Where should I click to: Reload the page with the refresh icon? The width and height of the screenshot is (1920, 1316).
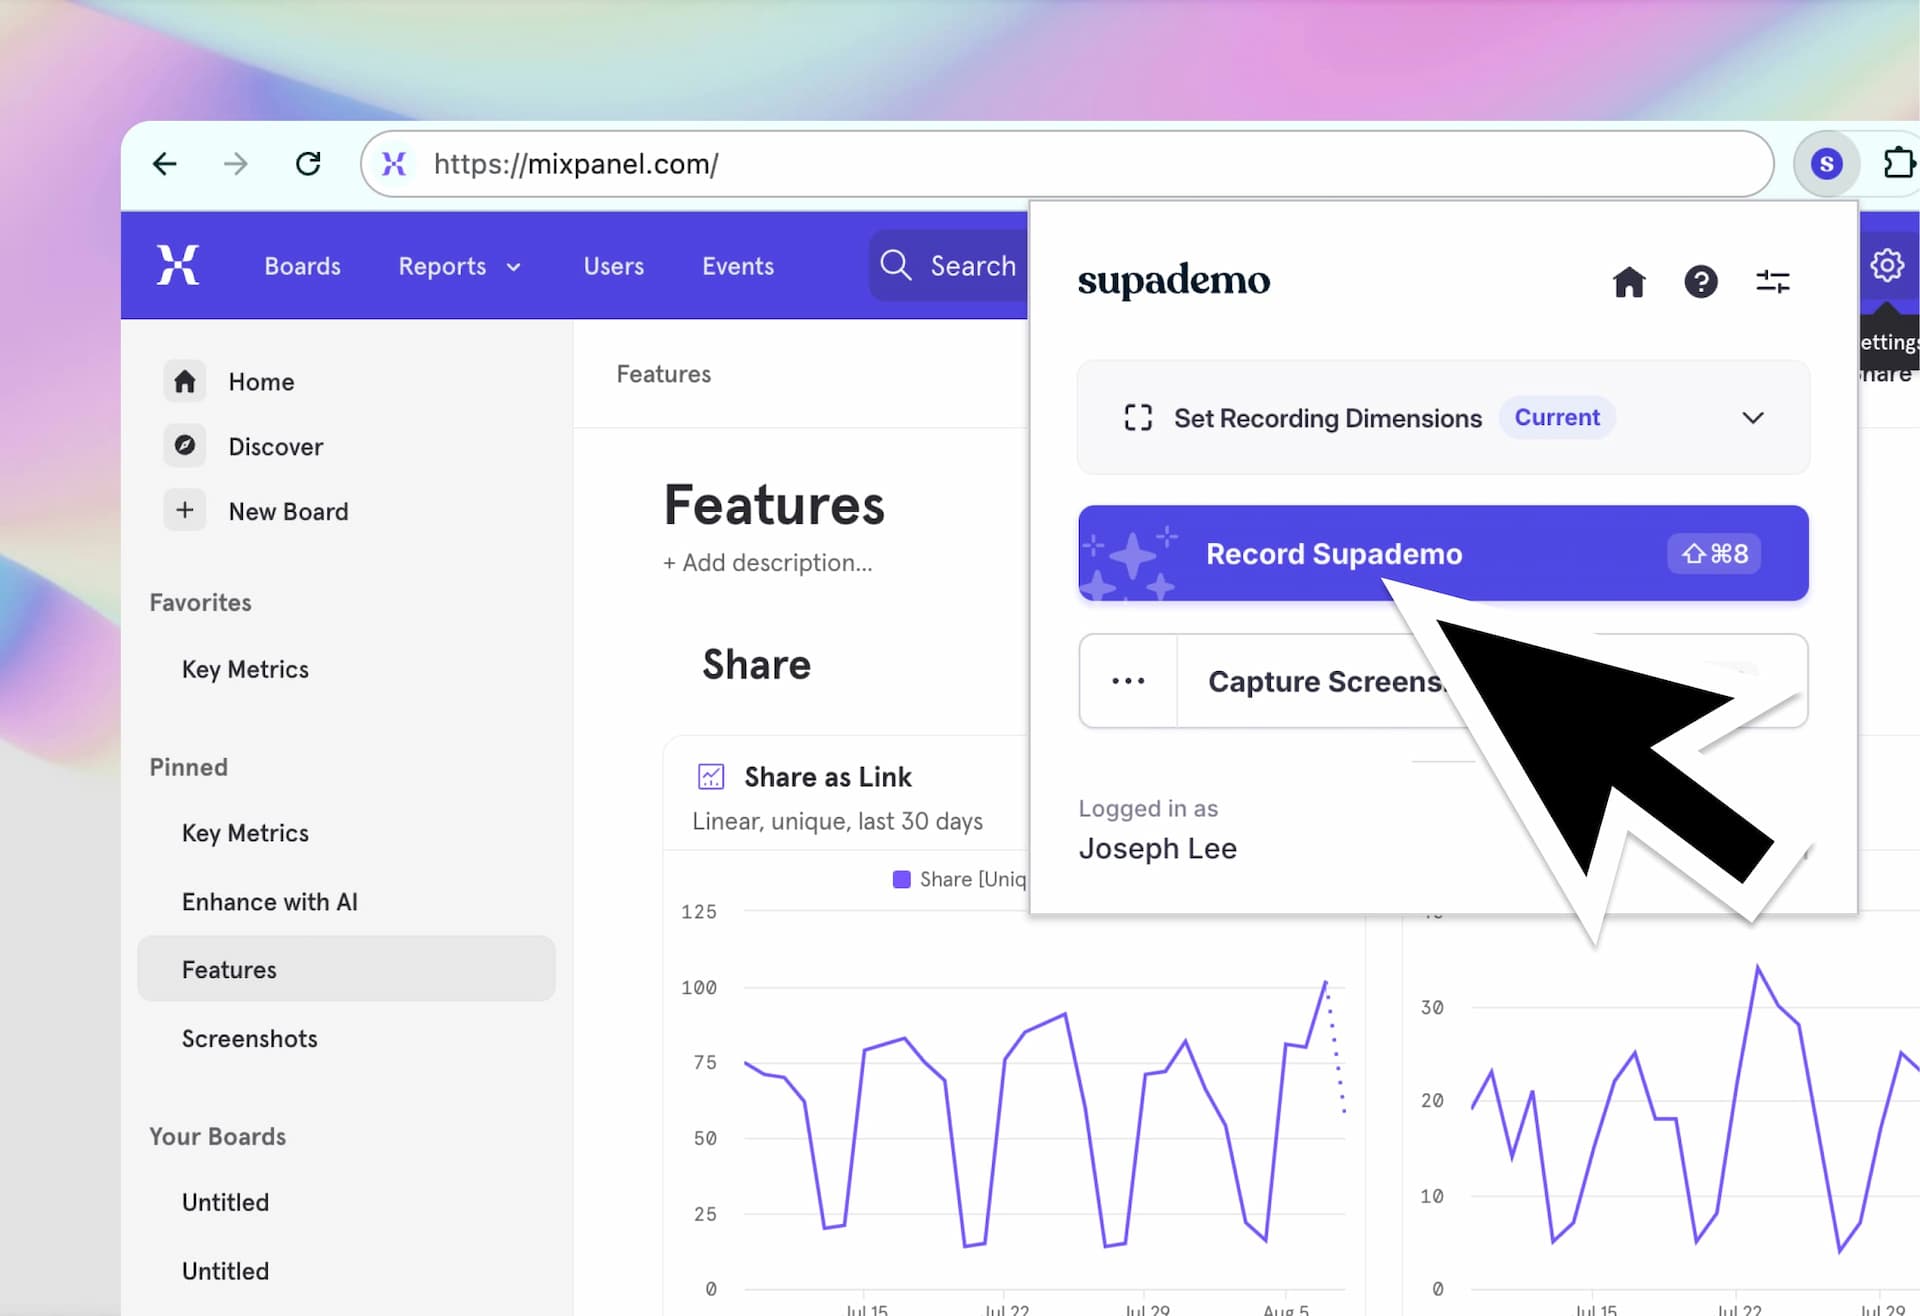(308, 164)
